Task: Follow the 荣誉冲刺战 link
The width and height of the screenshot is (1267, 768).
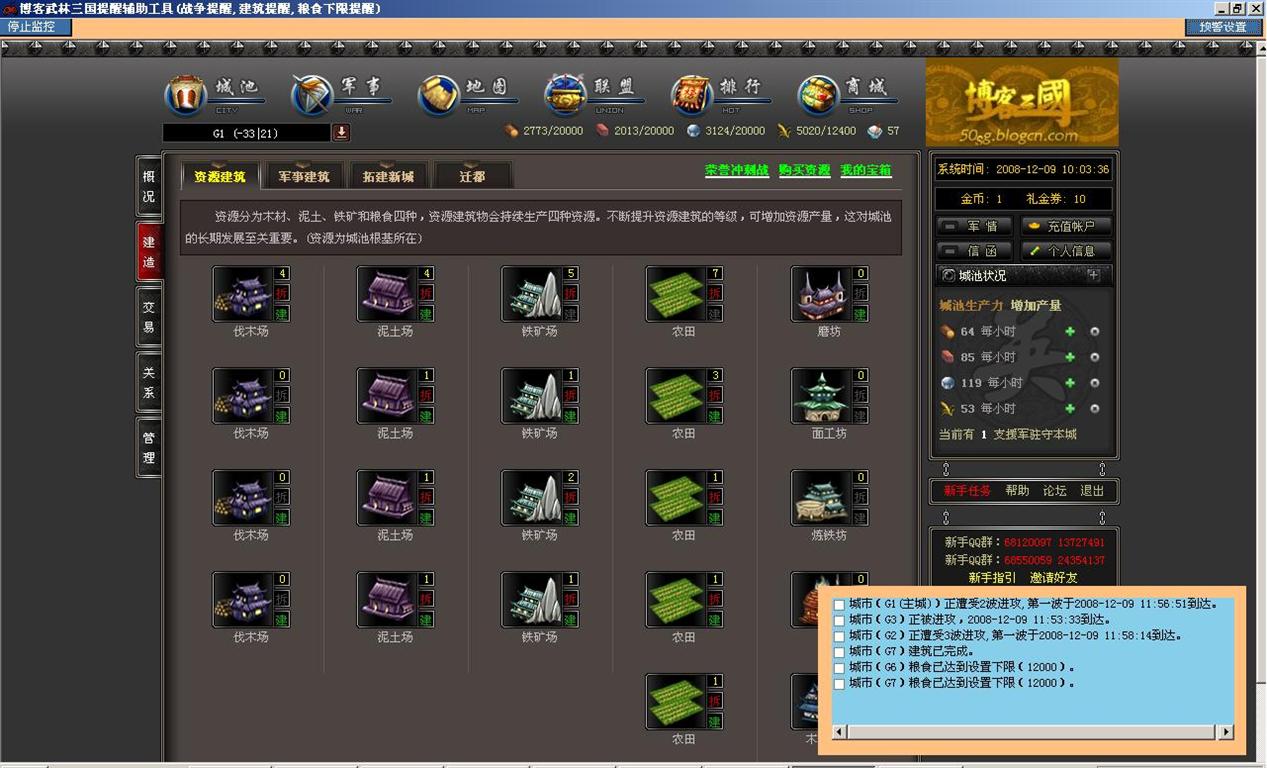Action: click(737, 170)
